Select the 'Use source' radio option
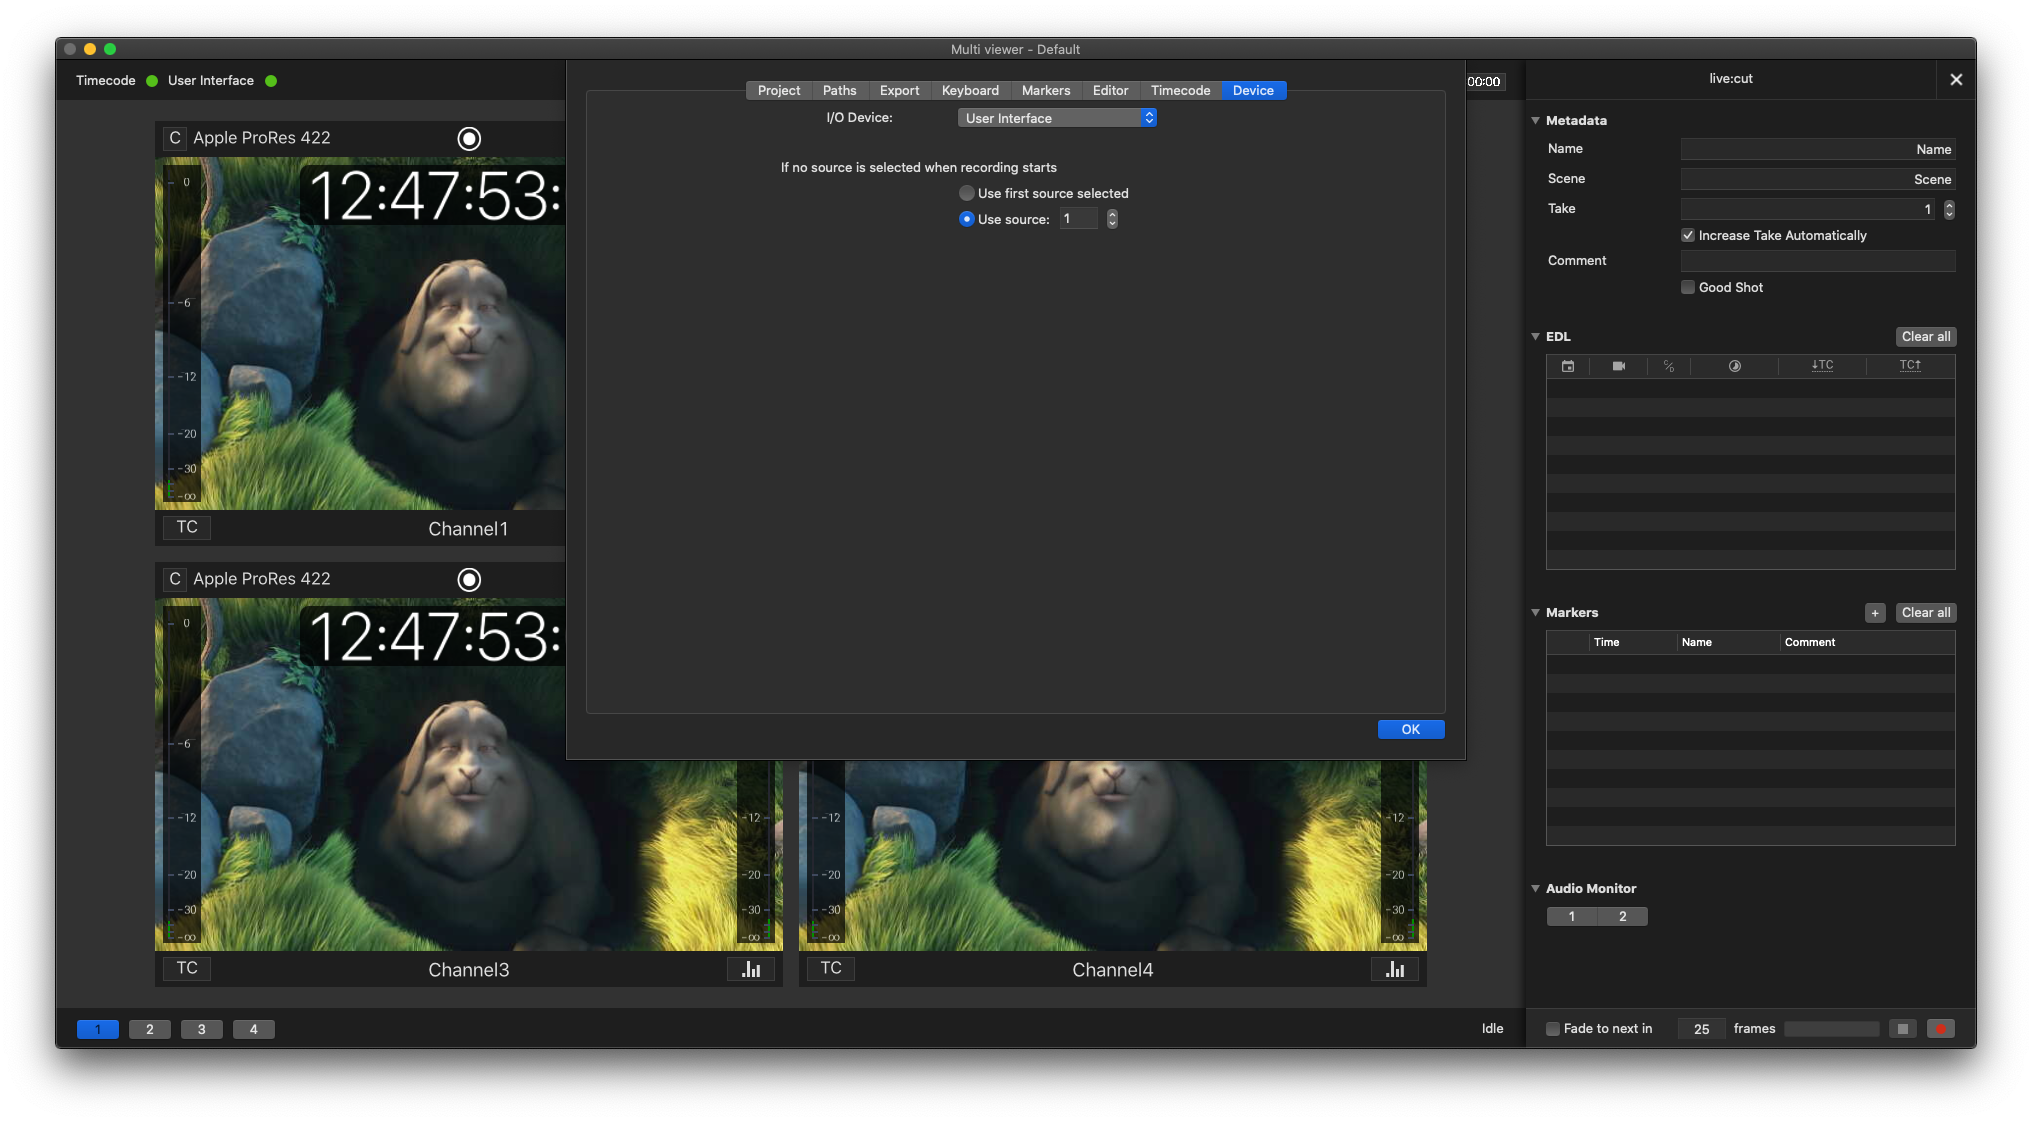 (x=966, y=219)
